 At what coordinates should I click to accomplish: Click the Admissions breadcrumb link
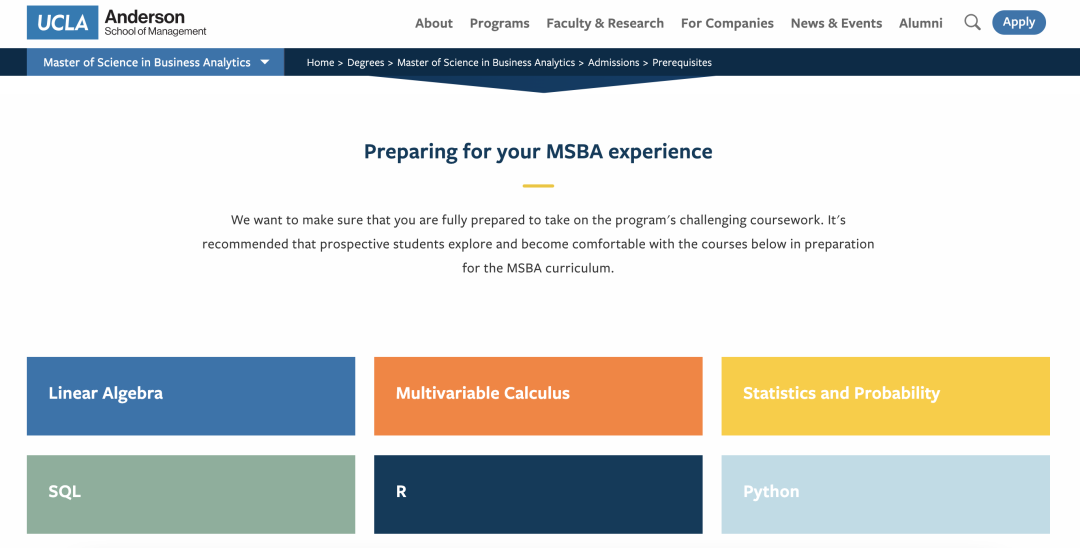click(613, 62)
